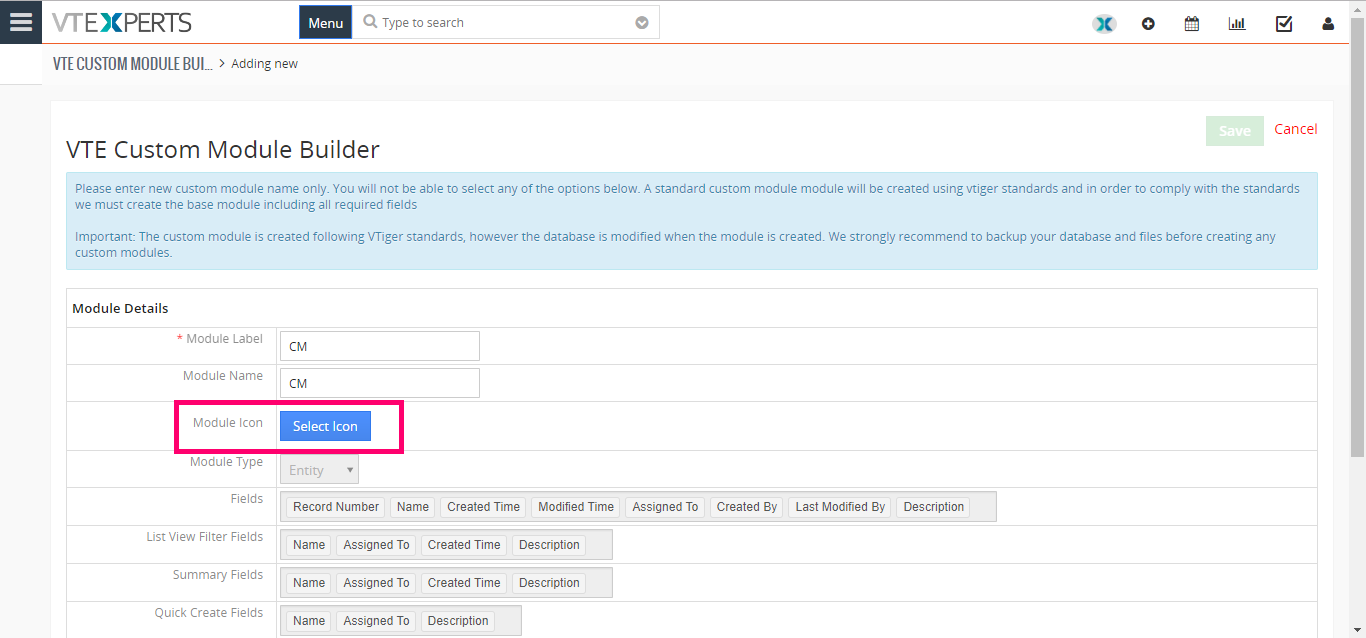The image size is (1366, 638).
Task: Click the quick create plus icon
Action: 1148,24
